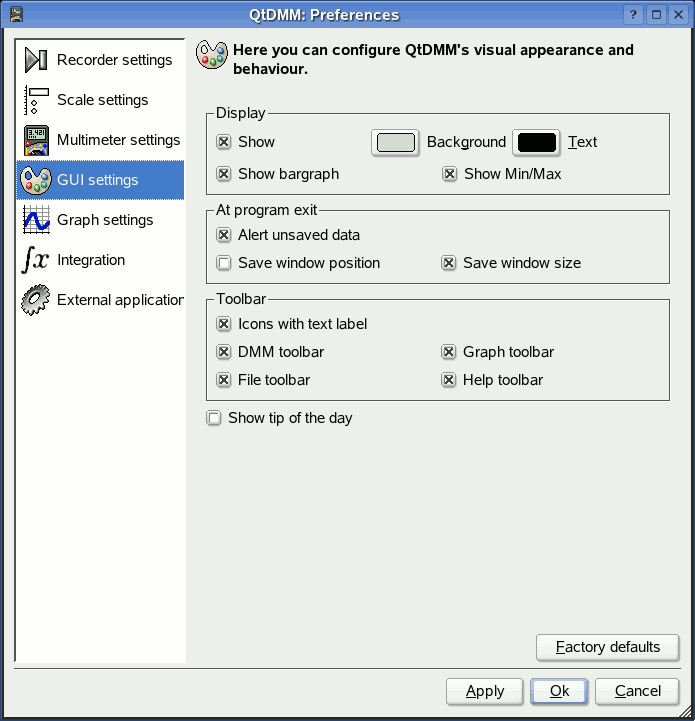Toggle the Show Min/Max checkbox
Image resolution: width=695 pixels, height=721 pixels.
click(x=450, y=174)
